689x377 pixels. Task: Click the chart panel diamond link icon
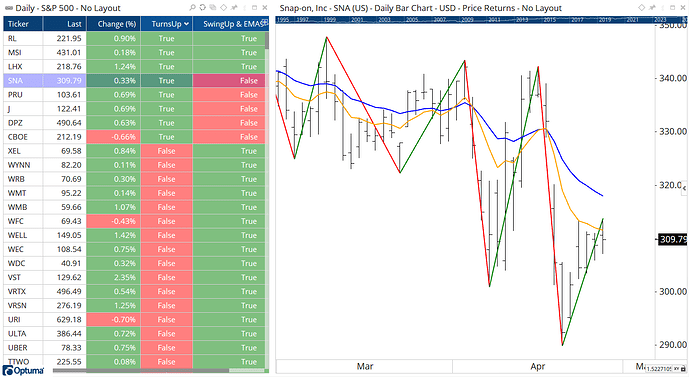click(642, 8)
